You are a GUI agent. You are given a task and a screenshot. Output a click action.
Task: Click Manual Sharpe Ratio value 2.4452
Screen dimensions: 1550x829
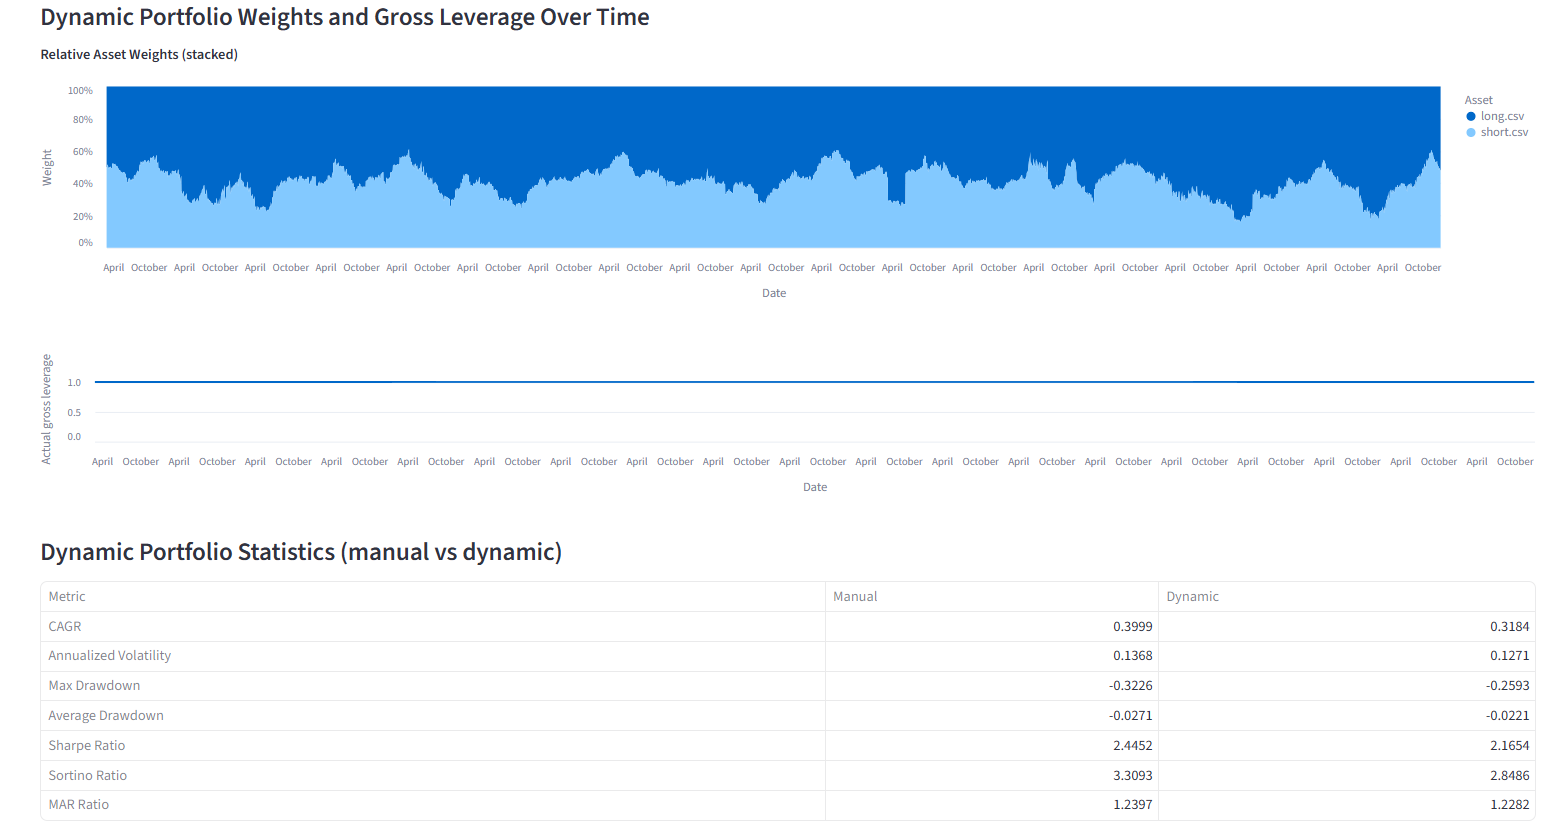click(x=1133, y=745)
